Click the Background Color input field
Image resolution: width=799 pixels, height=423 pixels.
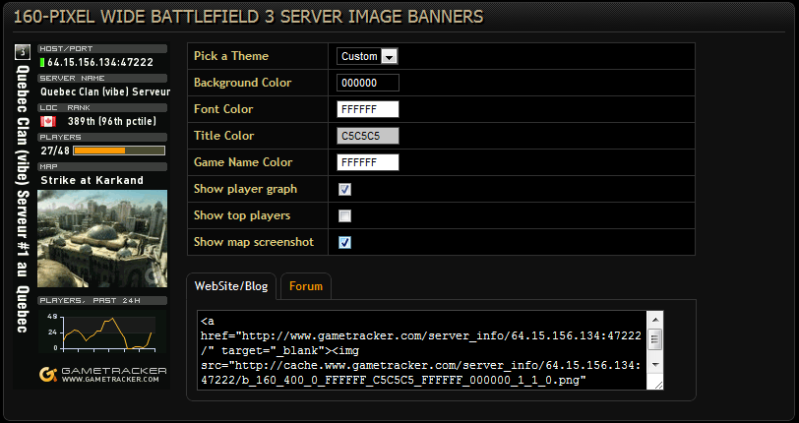tap(368, 83)
